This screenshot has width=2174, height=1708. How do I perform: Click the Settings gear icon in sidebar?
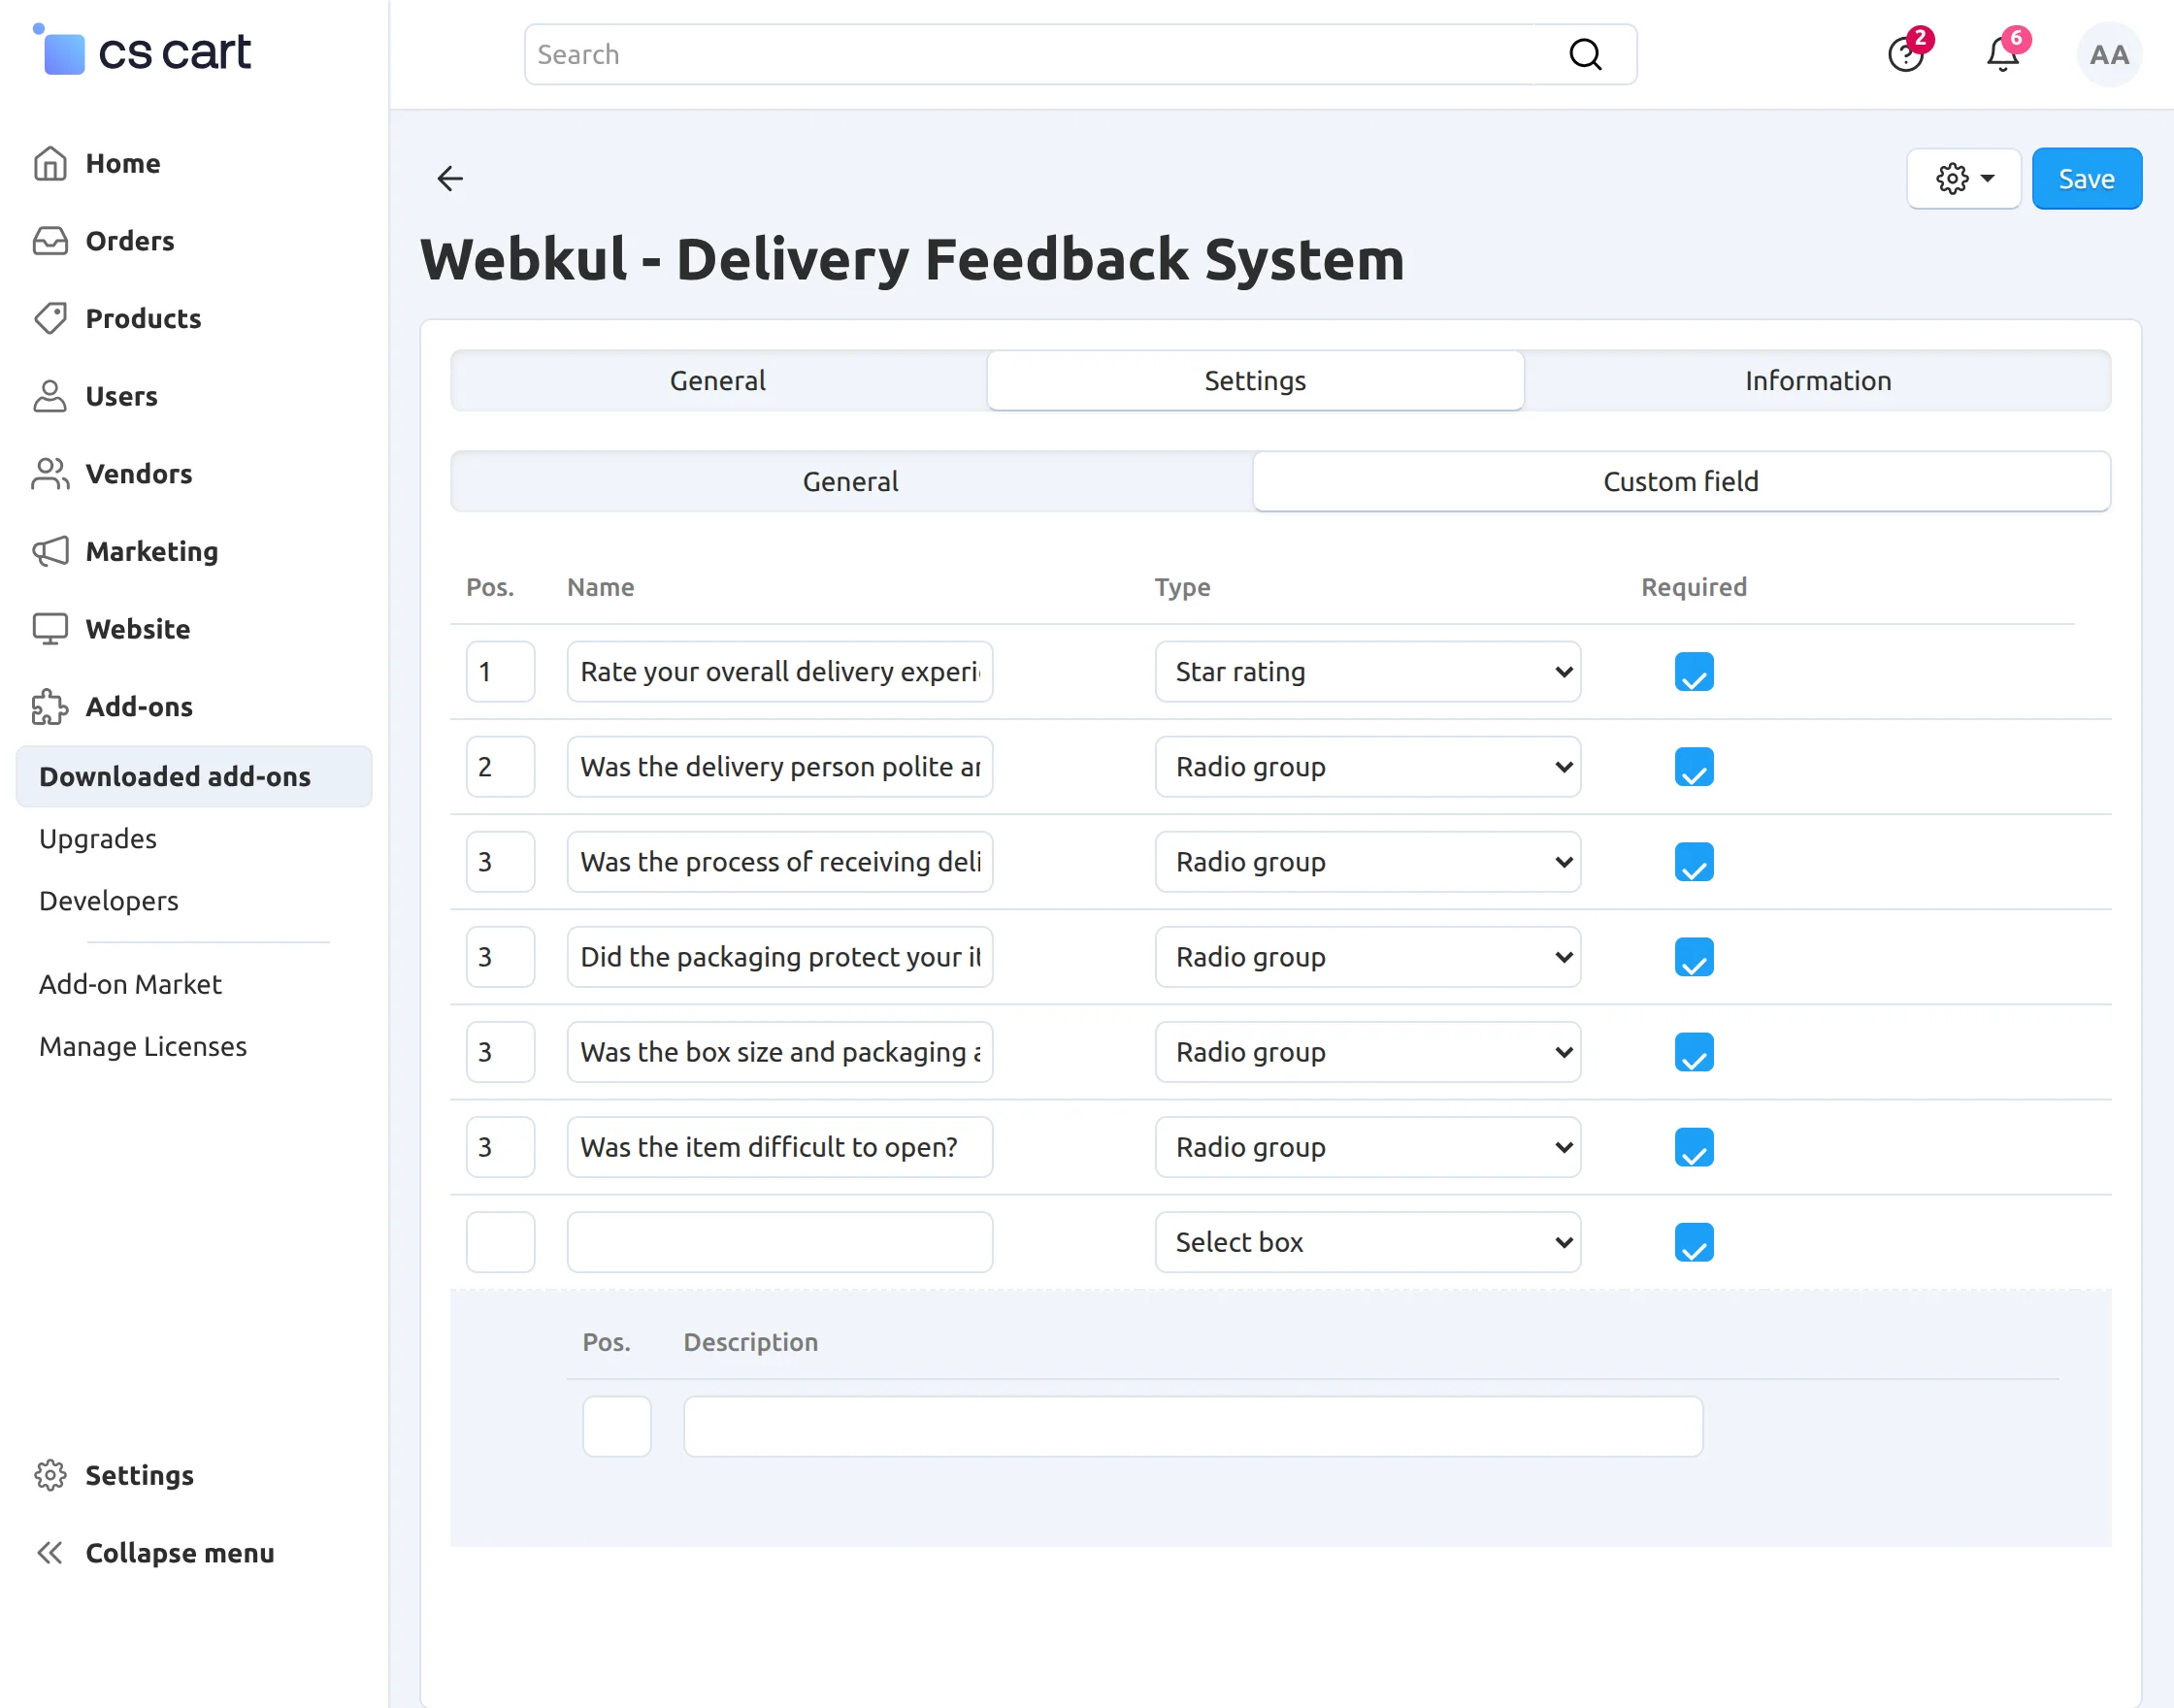(50, 1475)
